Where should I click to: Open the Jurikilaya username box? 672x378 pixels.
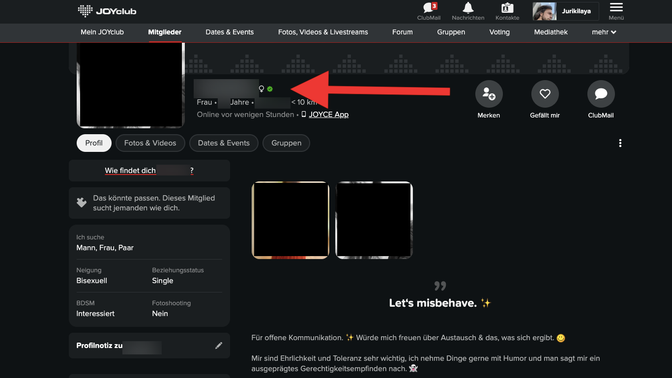576,11
